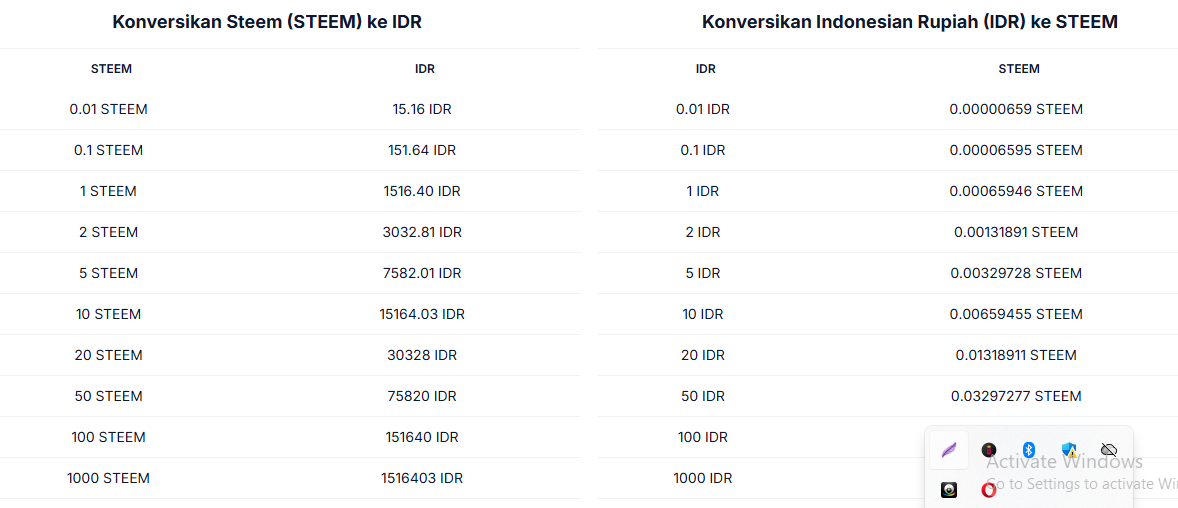Open the Bluetooth tray icon
The height and width of the screenshot is (508, 1178).
1029,450
